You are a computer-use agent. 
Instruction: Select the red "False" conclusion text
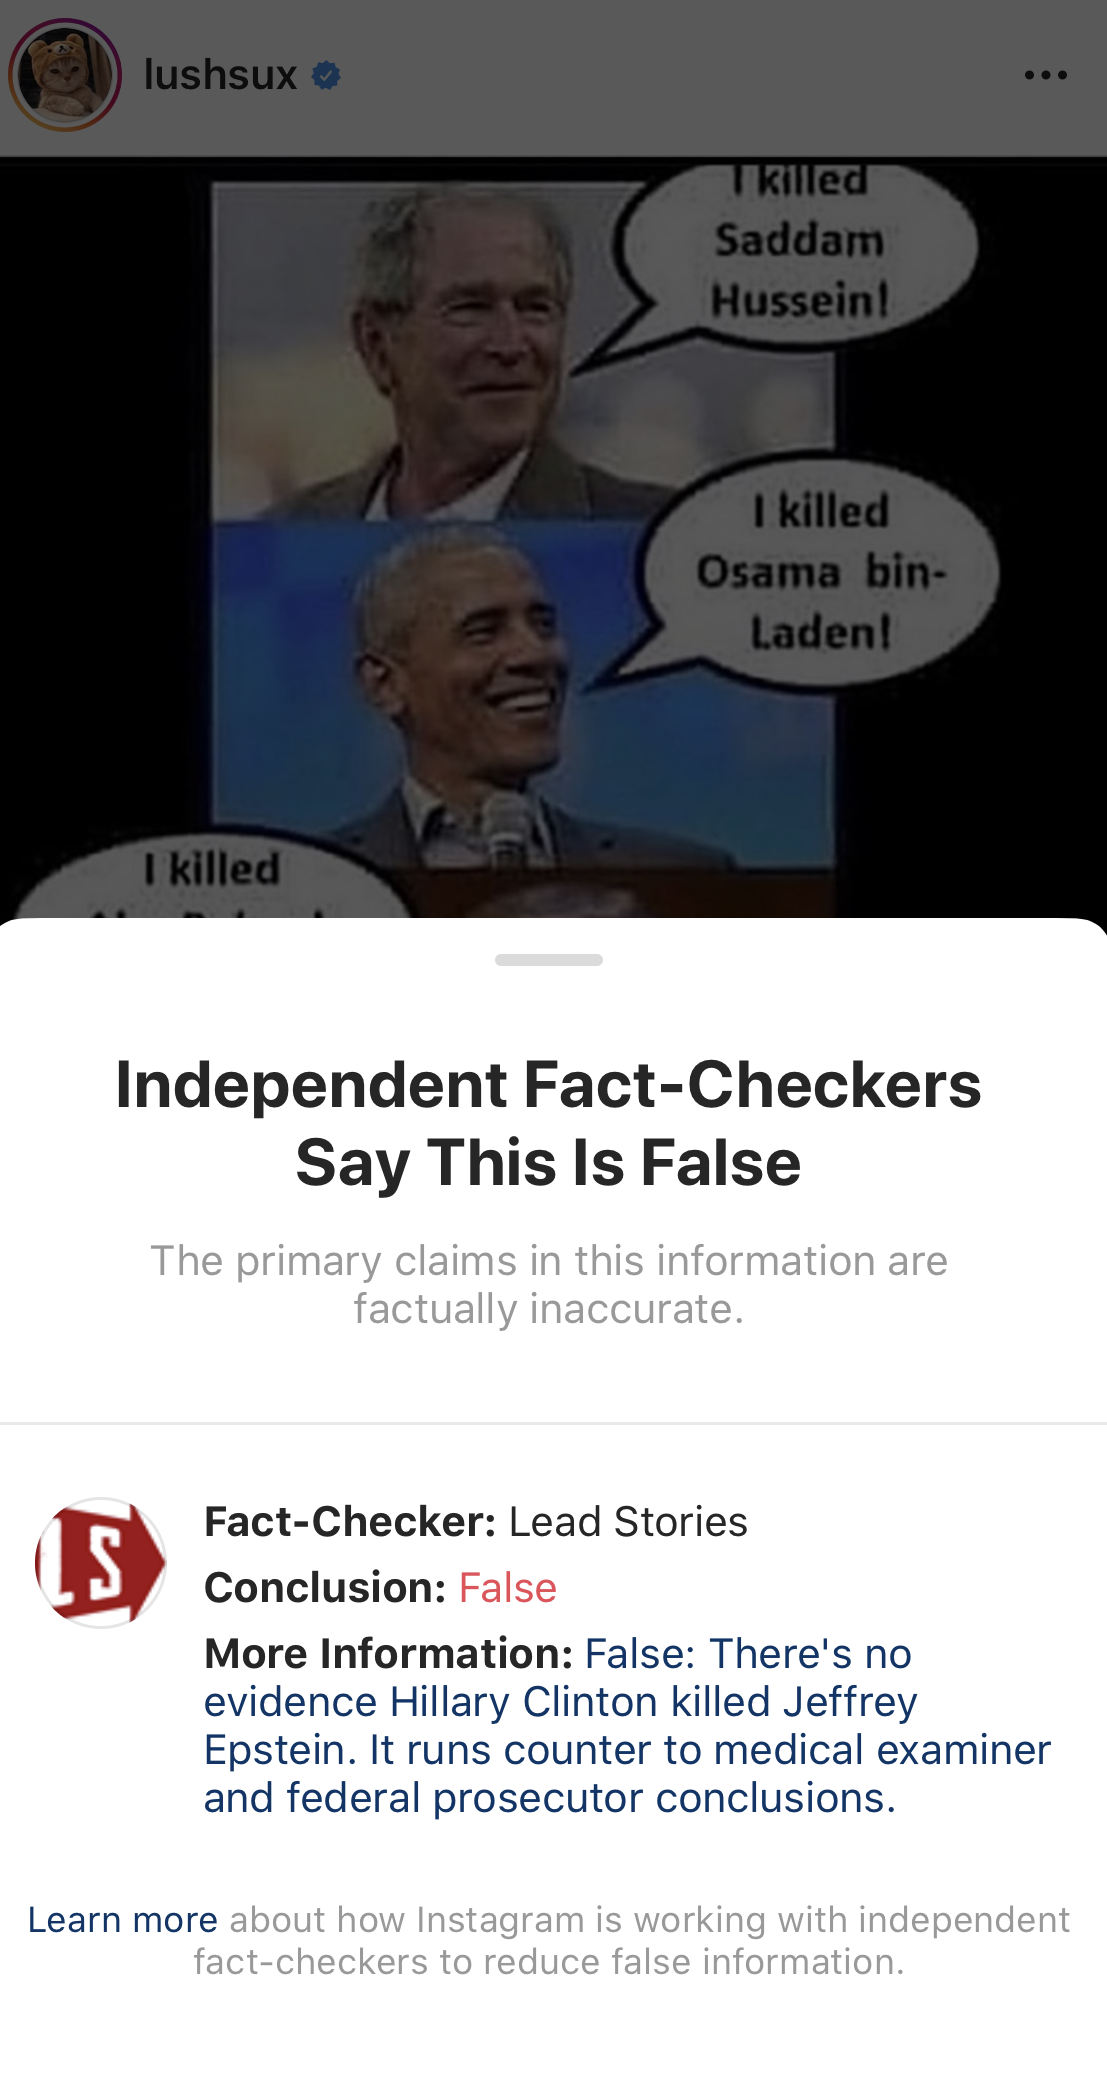coord(508,1588)
